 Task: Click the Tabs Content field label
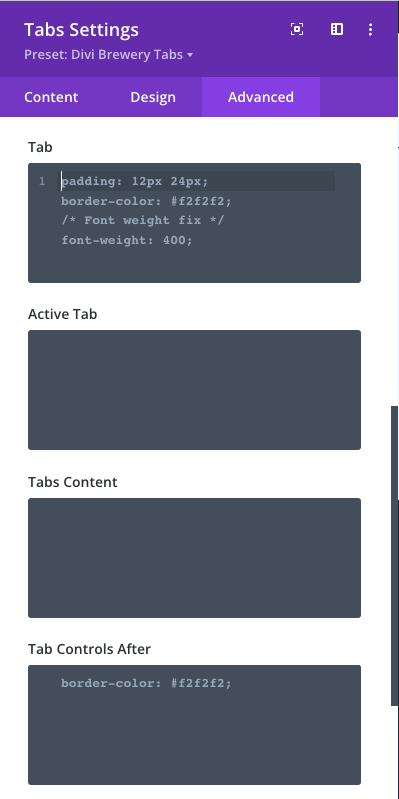coord(72,482)
